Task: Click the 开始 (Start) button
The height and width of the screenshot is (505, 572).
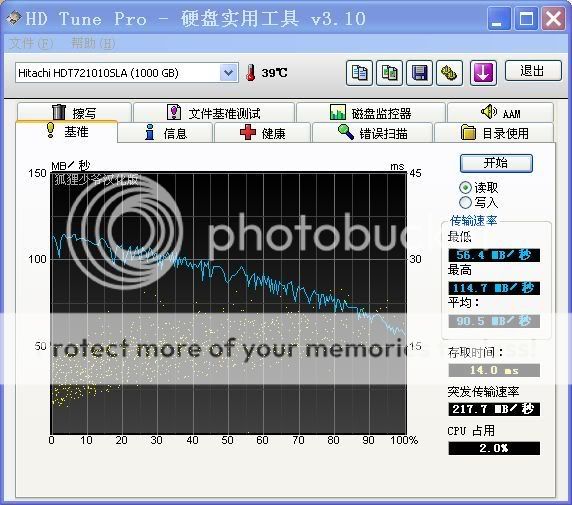Action: click(x=496, y=163)
